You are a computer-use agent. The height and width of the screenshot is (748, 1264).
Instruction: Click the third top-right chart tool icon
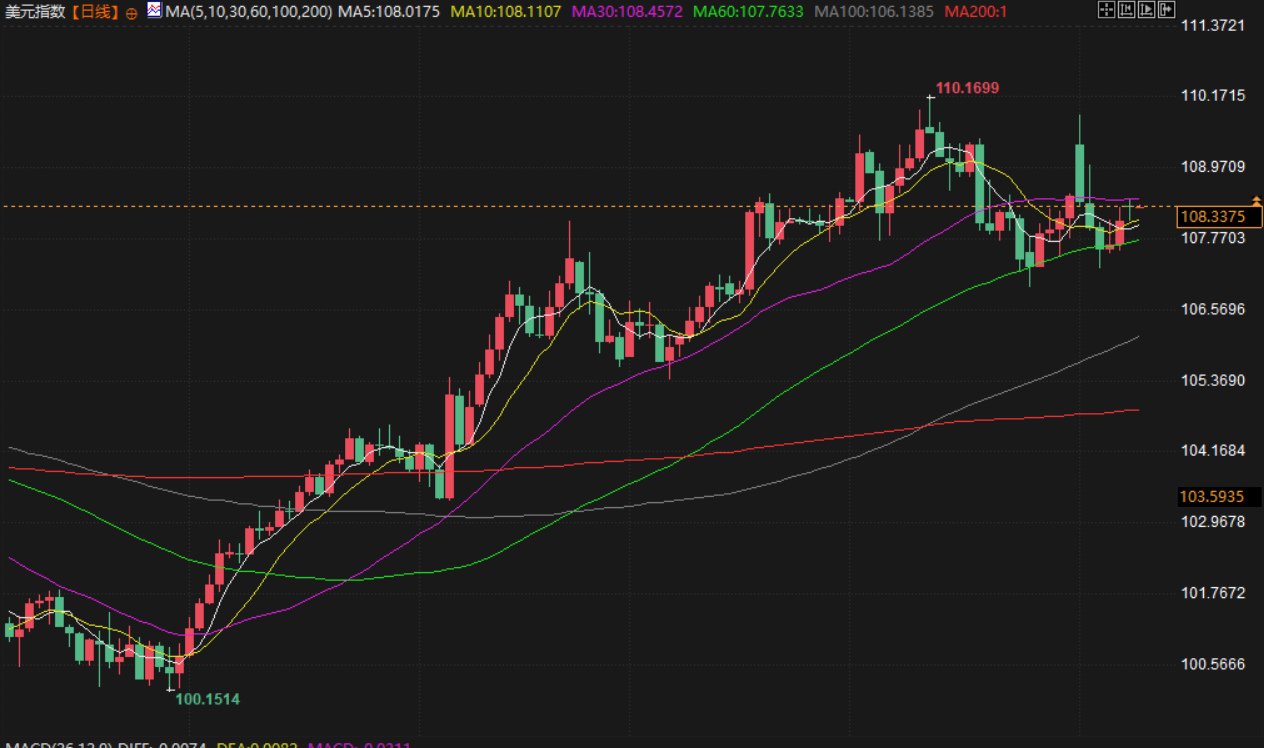[x=1146, y=10]
